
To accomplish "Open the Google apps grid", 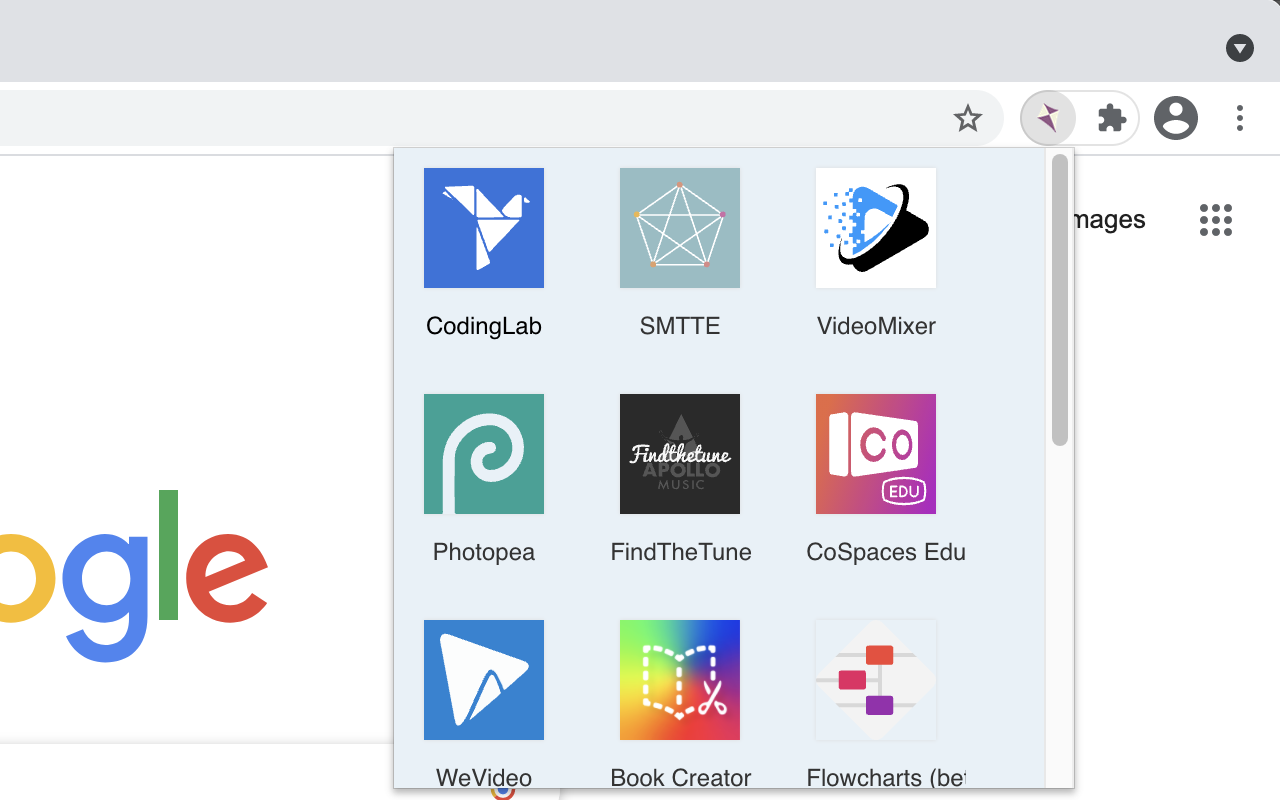I will coord(1216,220).
